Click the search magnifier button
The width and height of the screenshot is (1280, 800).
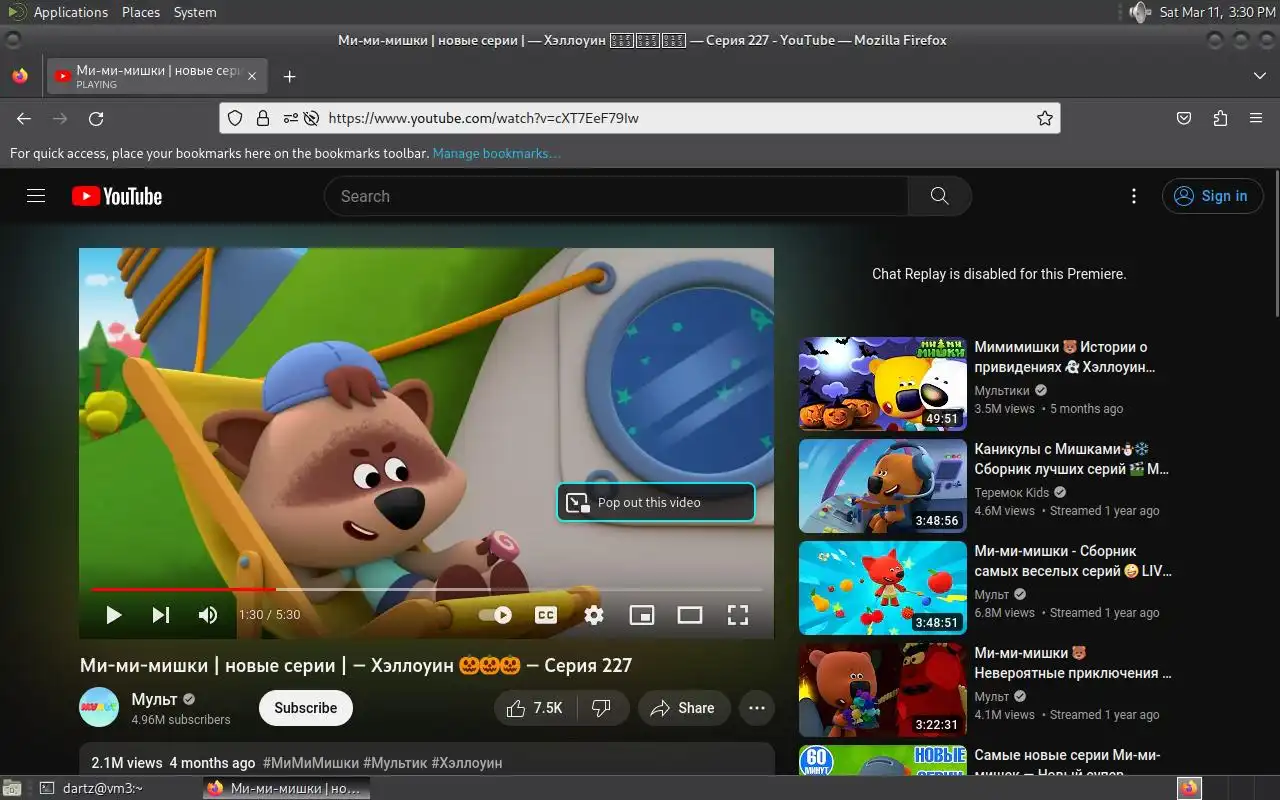939,196
